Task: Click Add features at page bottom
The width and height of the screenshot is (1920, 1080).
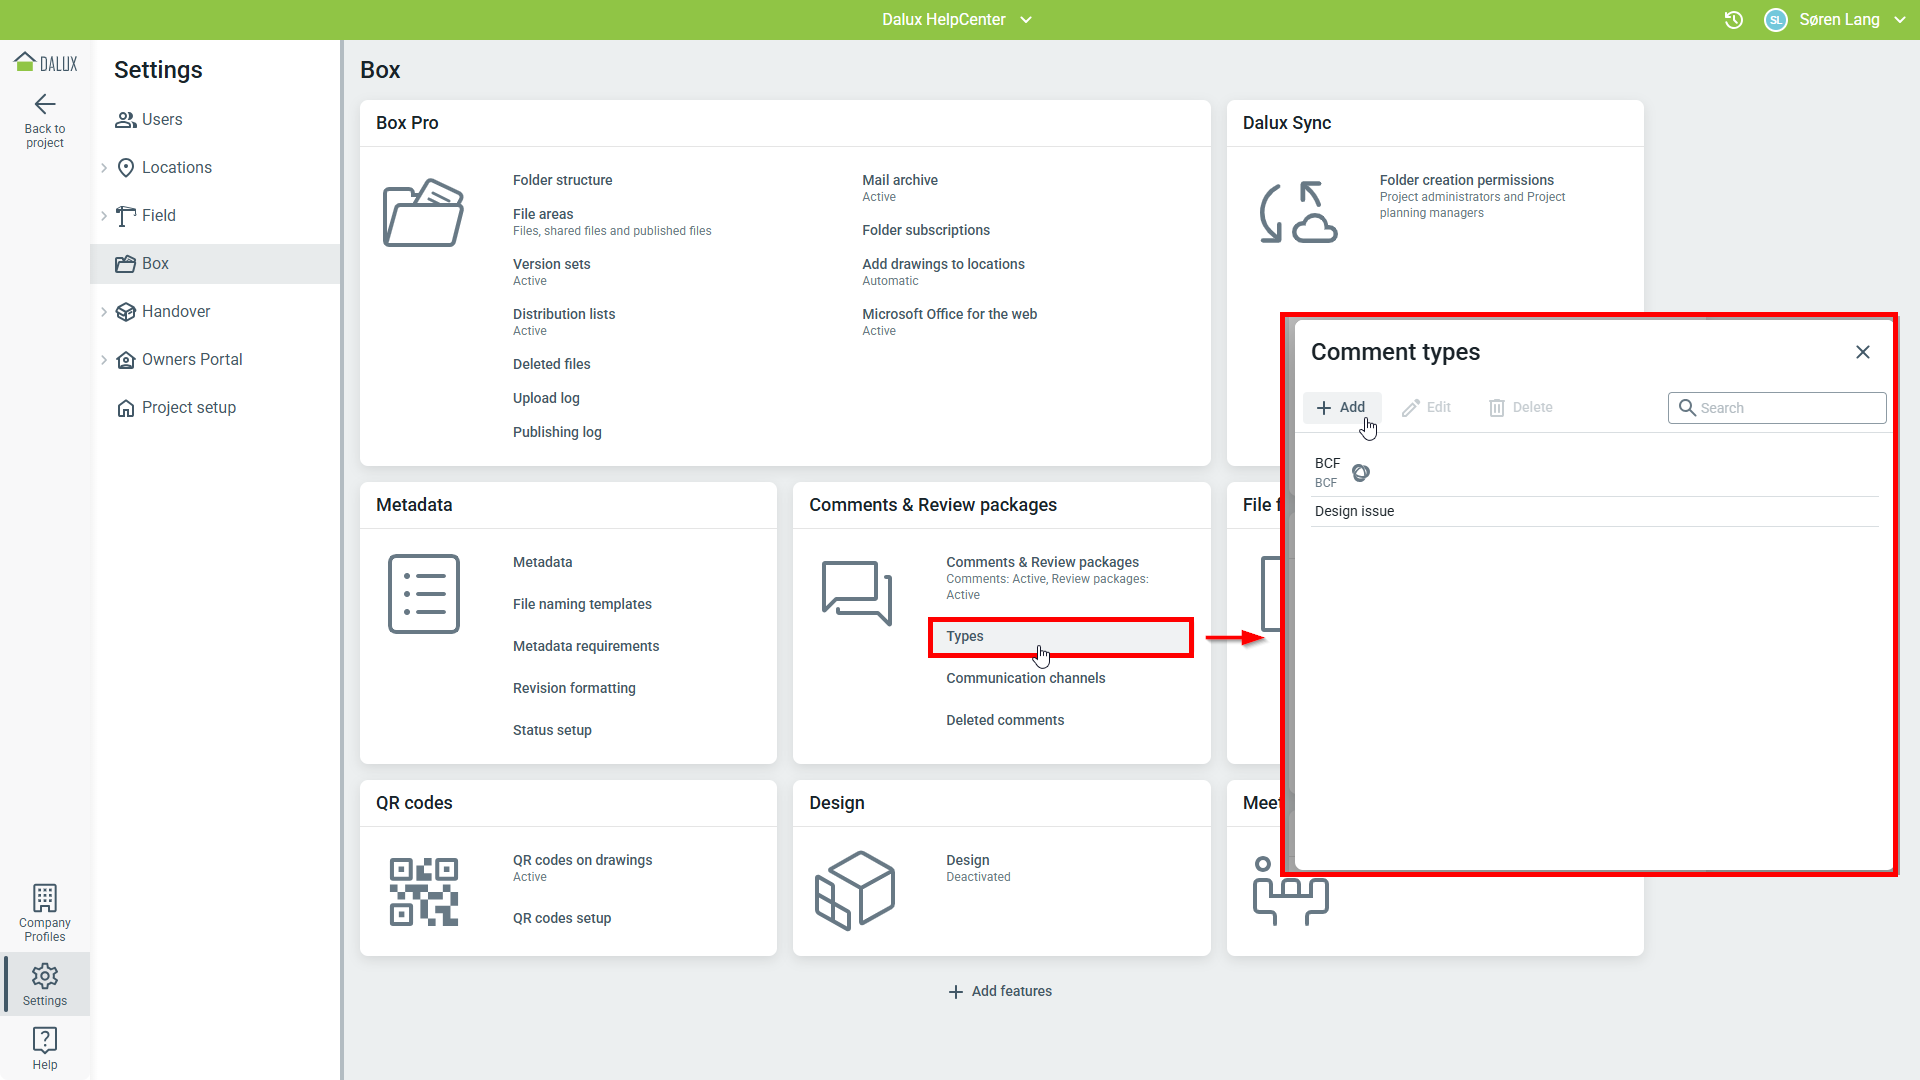Action: click(1000, 991)
